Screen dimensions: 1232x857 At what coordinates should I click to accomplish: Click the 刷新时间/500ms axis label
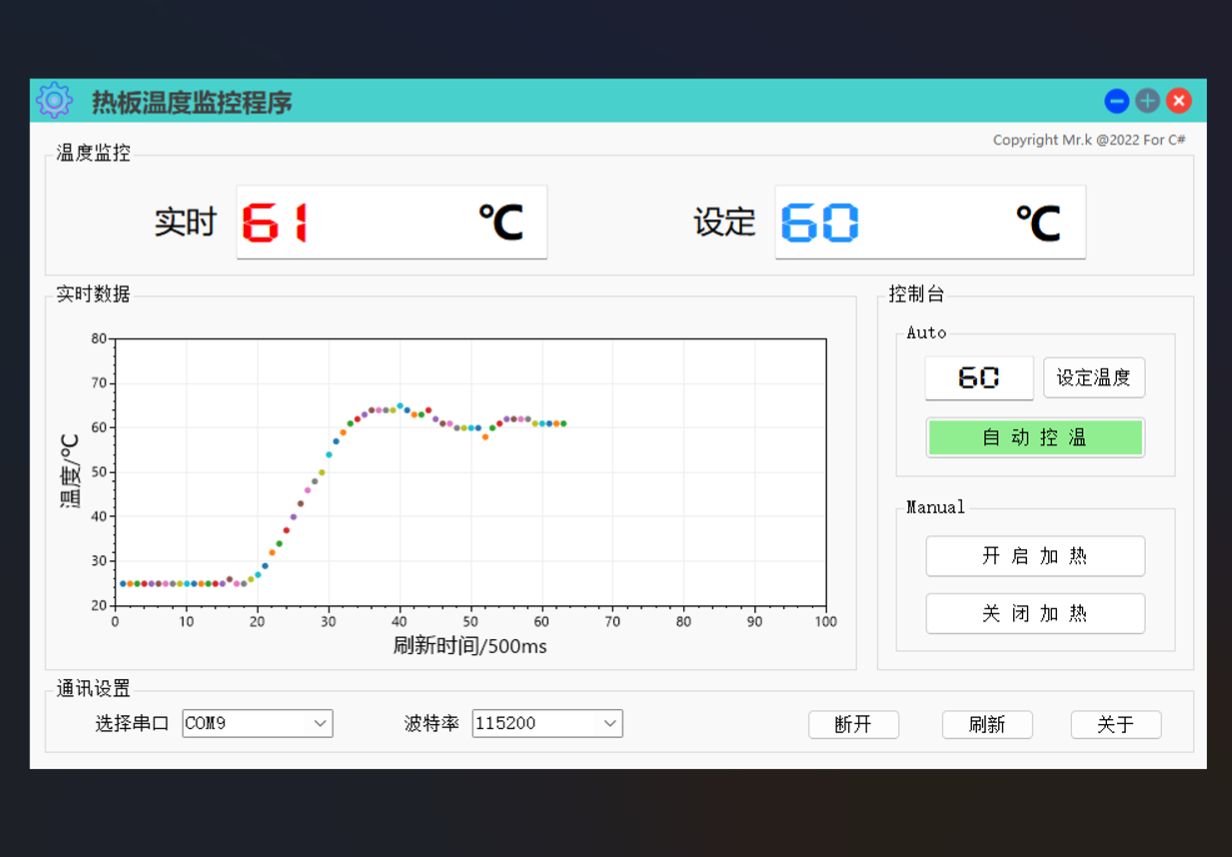tap(470, 646)
